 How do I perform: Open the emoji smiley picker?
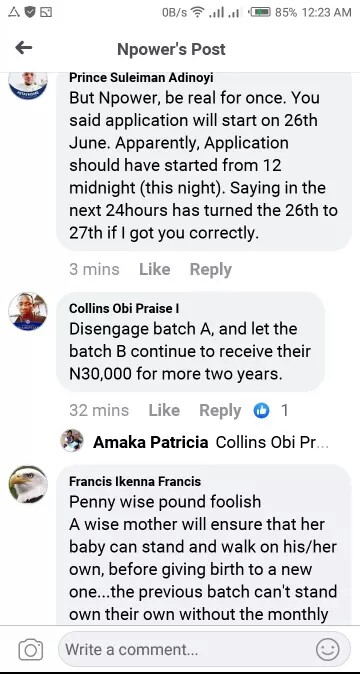point(327,649)
